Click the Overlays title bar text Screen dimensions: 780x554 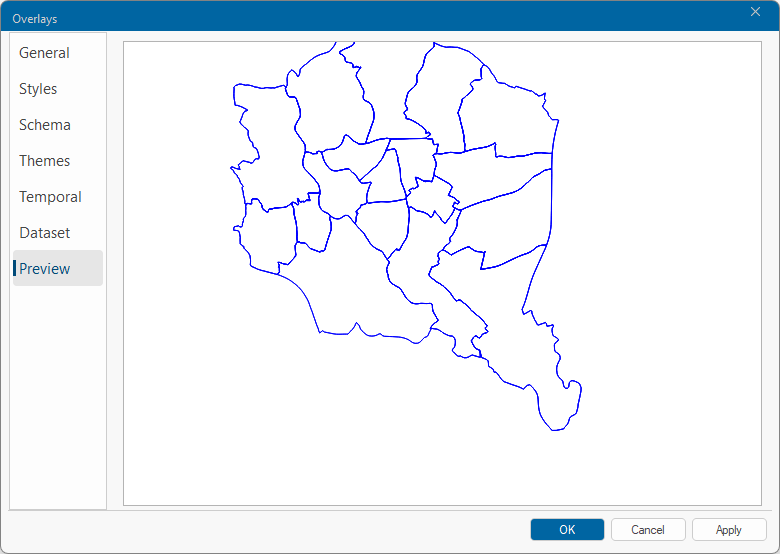pos(35,19)
